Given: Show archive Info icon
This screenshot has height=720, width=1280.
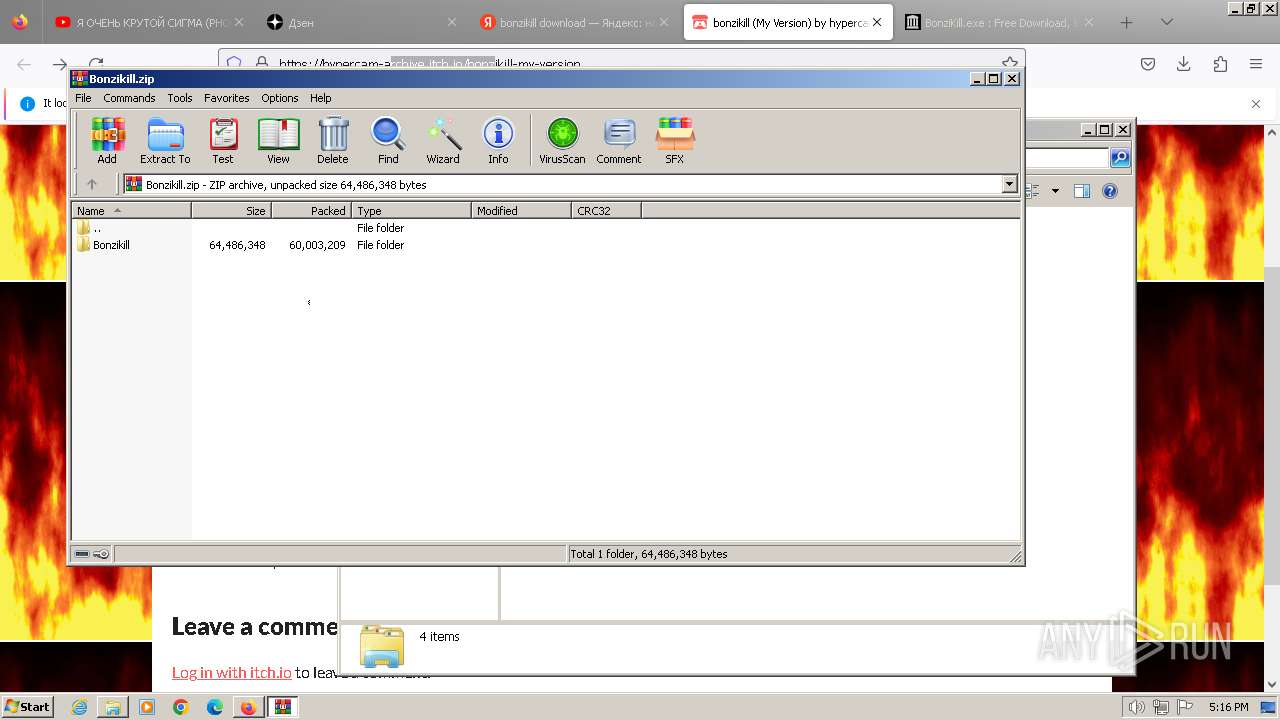Looking at the screenshot, I should tap(498, 140).
